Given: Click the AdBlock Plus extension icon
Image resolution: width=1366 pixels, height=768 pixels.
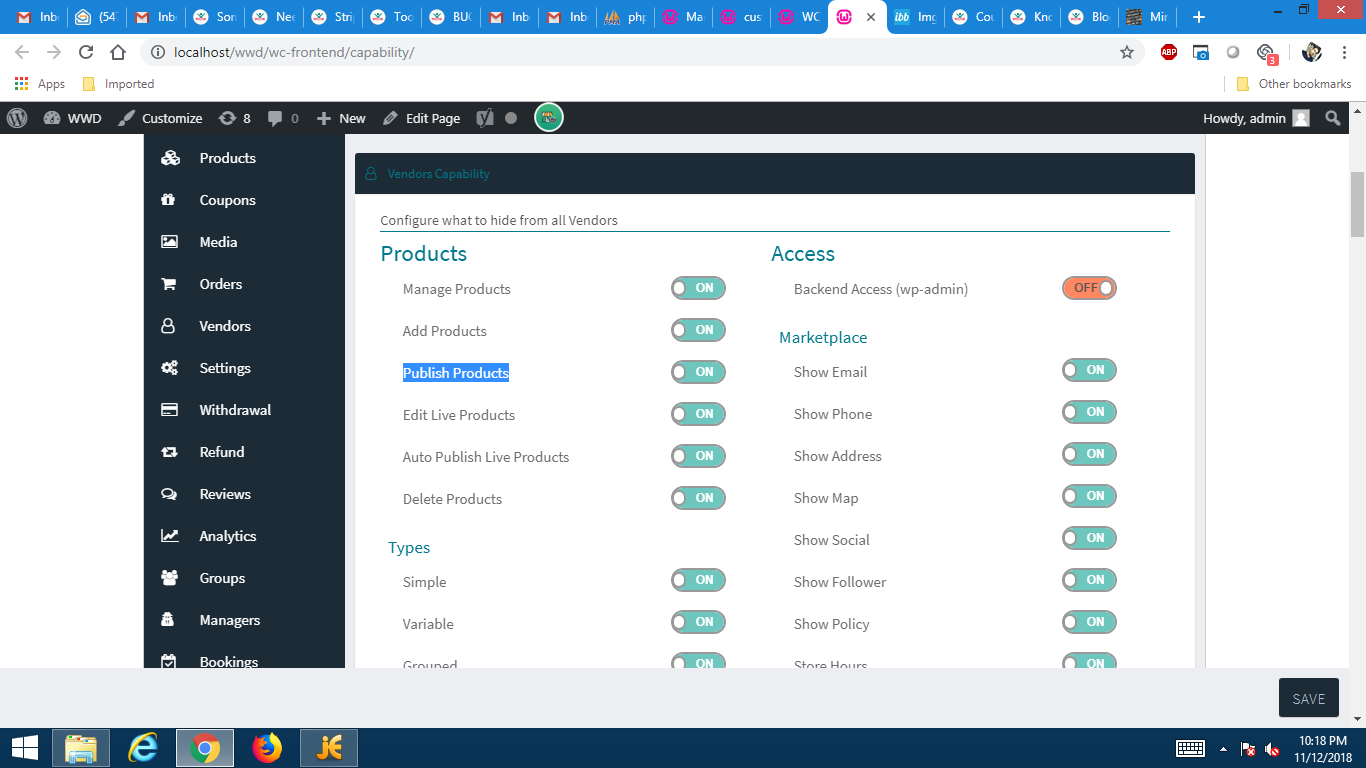Looking at the screenshot, I should (x=1169, y=52).
